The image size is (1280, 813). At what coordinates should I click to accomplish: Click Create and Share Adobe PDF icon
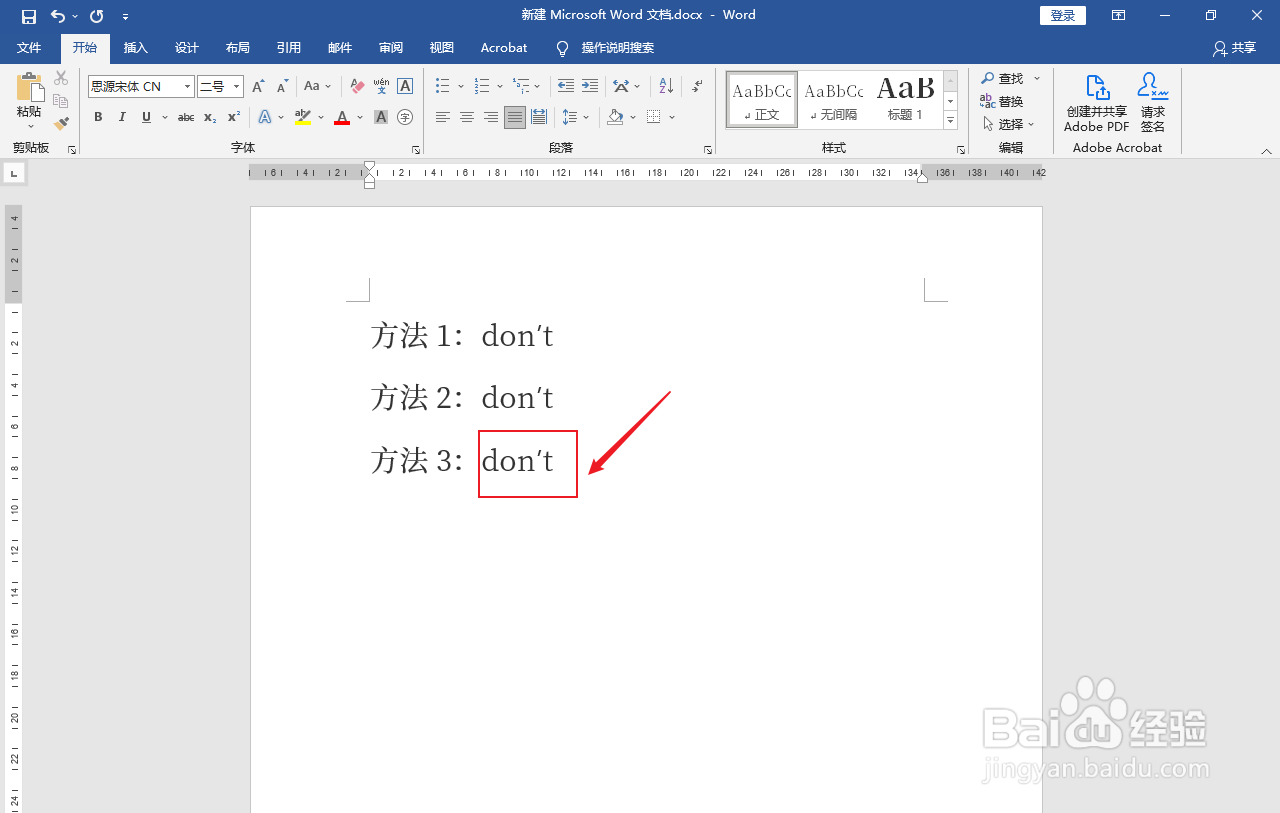1097,103
